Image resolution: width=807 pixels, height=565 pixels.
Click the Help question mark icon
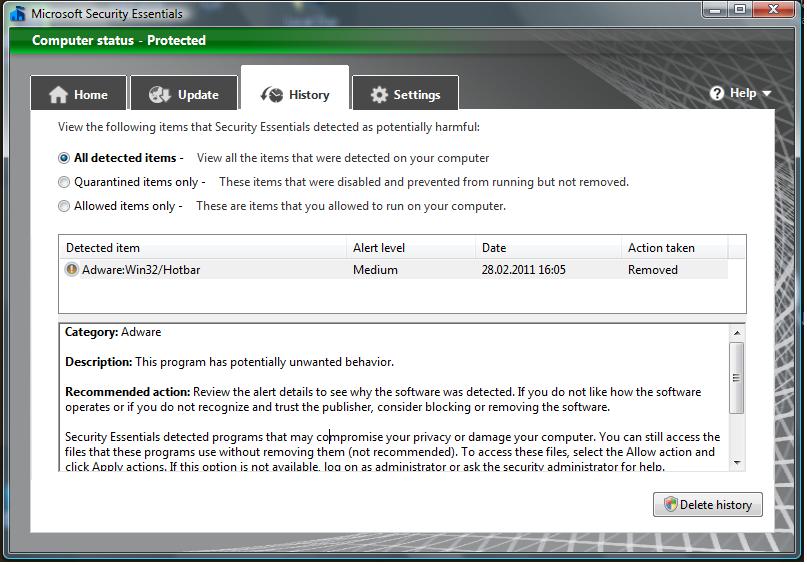(716, 93)
